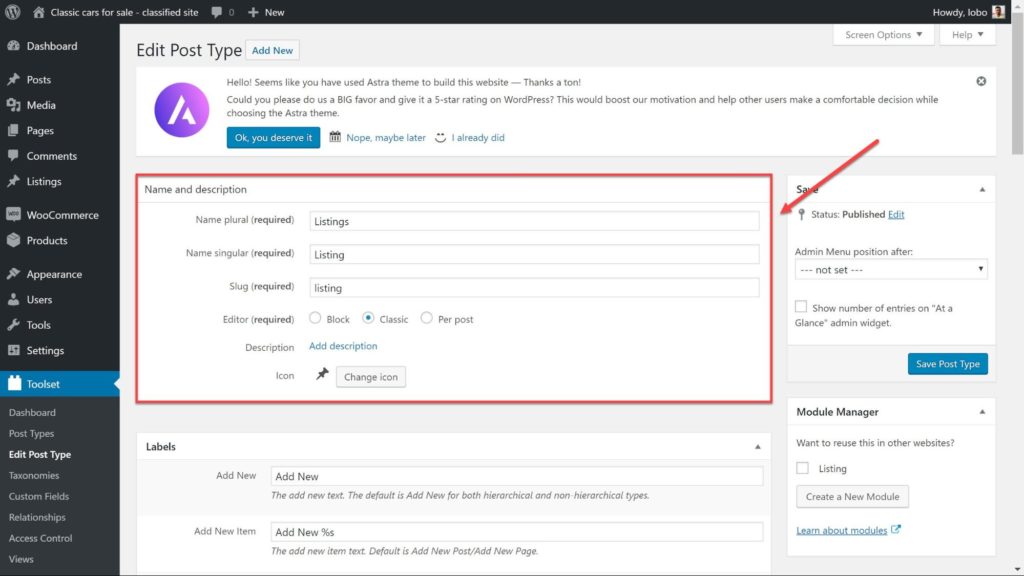Open the WooCommerce menu in sidebar

(x=61, y=215)
